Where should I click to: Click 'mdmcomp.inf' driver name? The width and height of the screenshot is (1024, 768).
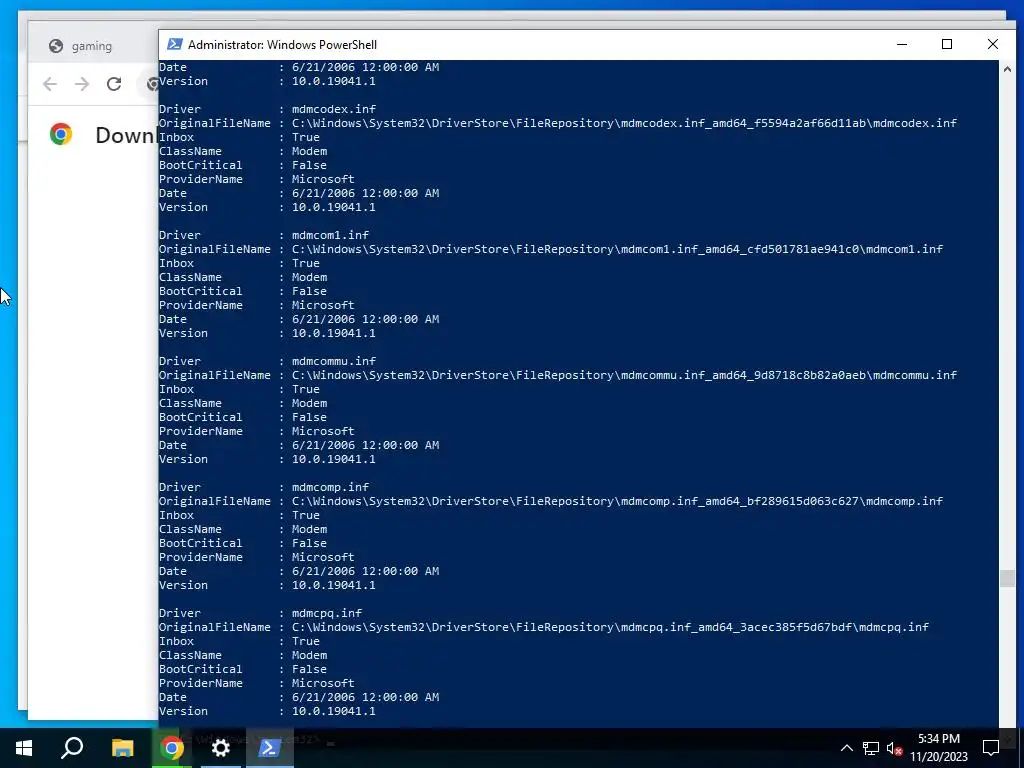tap(330, 487)
